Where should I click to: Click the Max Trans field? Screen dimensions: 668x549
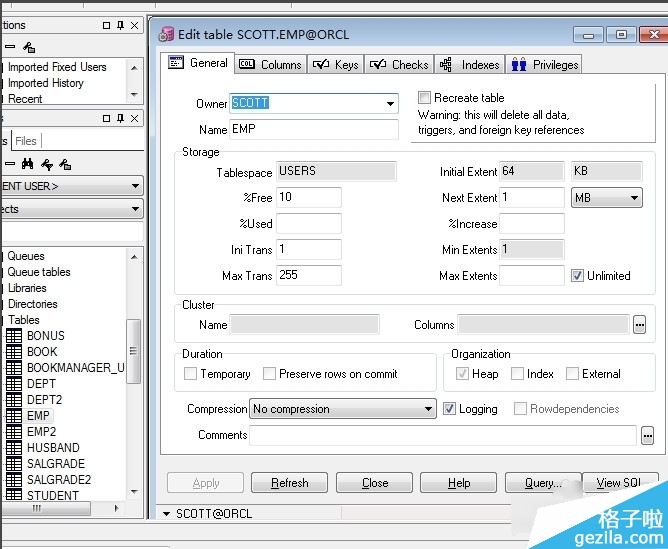point(309,276)
